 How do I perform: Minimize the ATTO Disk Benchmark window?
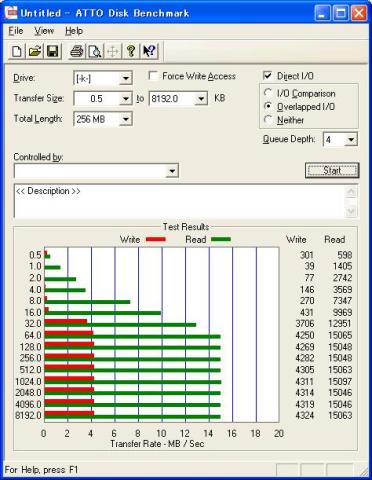point(322,13)
